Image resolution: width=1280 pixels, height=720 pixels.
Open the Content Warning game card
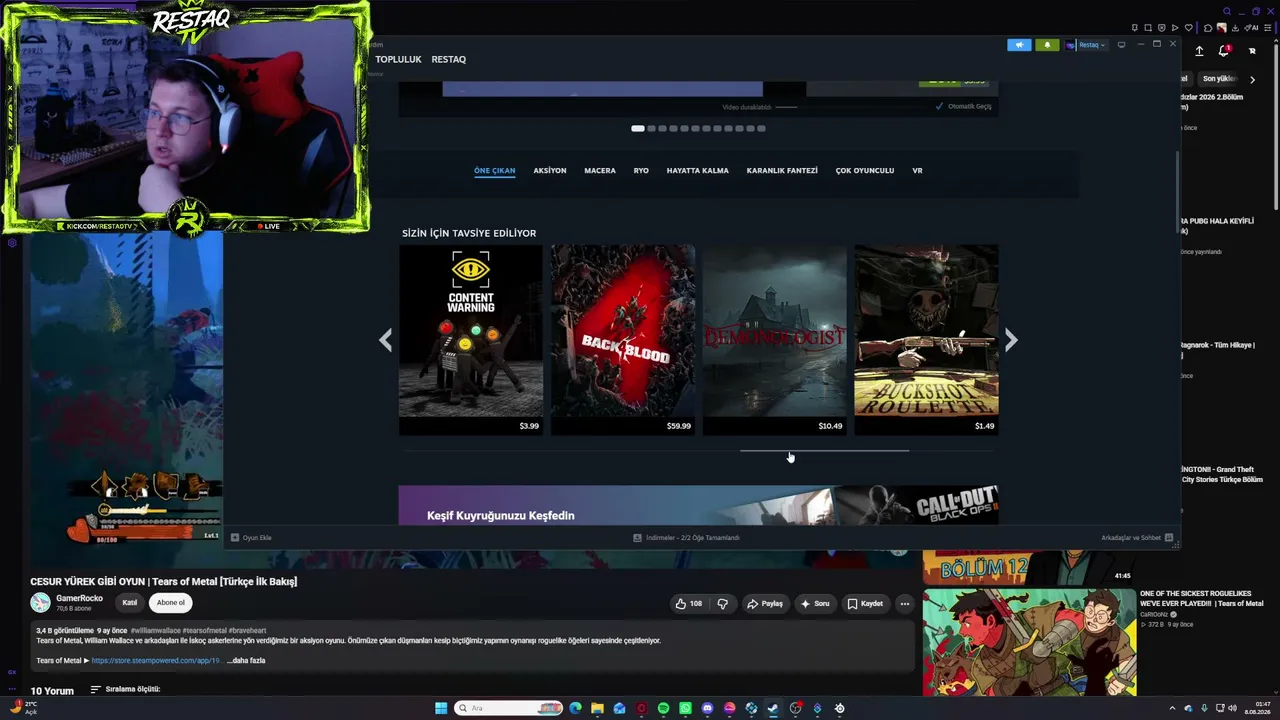point(471,340)
